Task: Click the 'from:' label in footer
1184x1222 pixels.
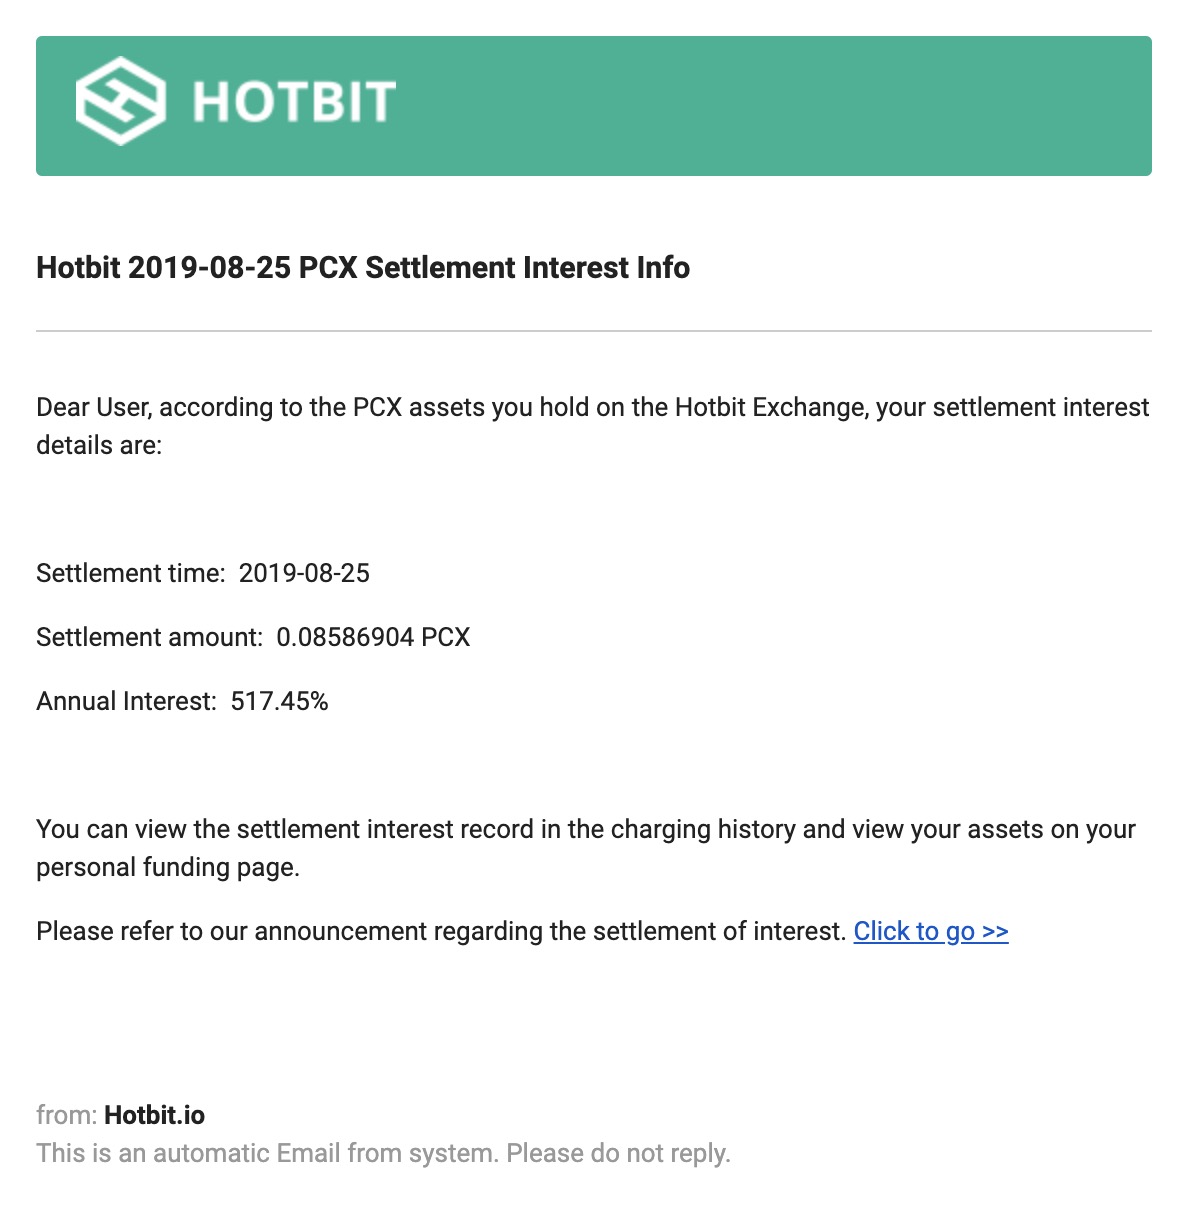Action: 66,1115
